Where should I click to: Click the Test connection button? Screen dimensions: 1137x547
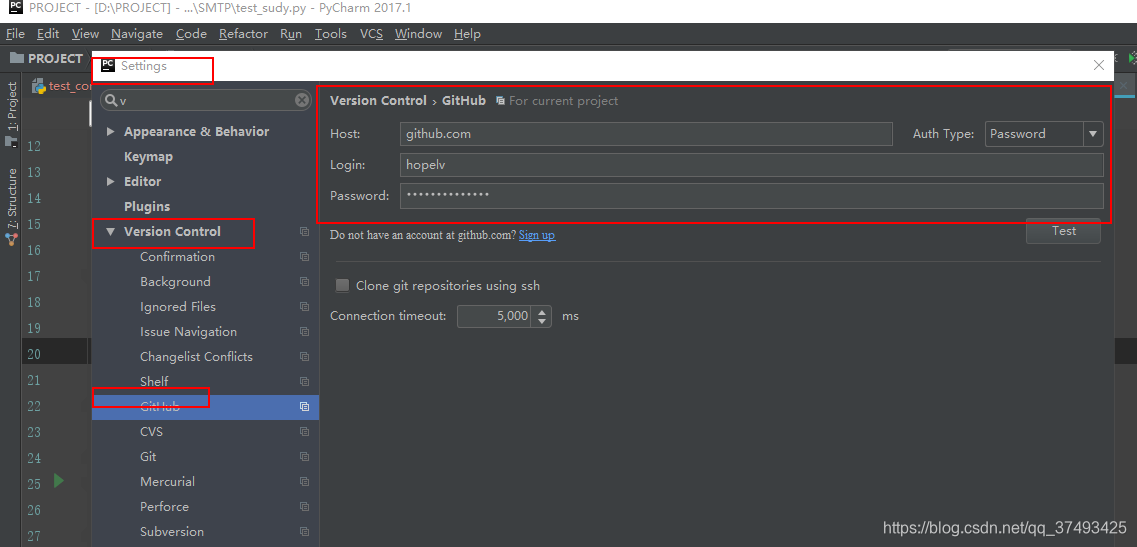click(1063, 231)
